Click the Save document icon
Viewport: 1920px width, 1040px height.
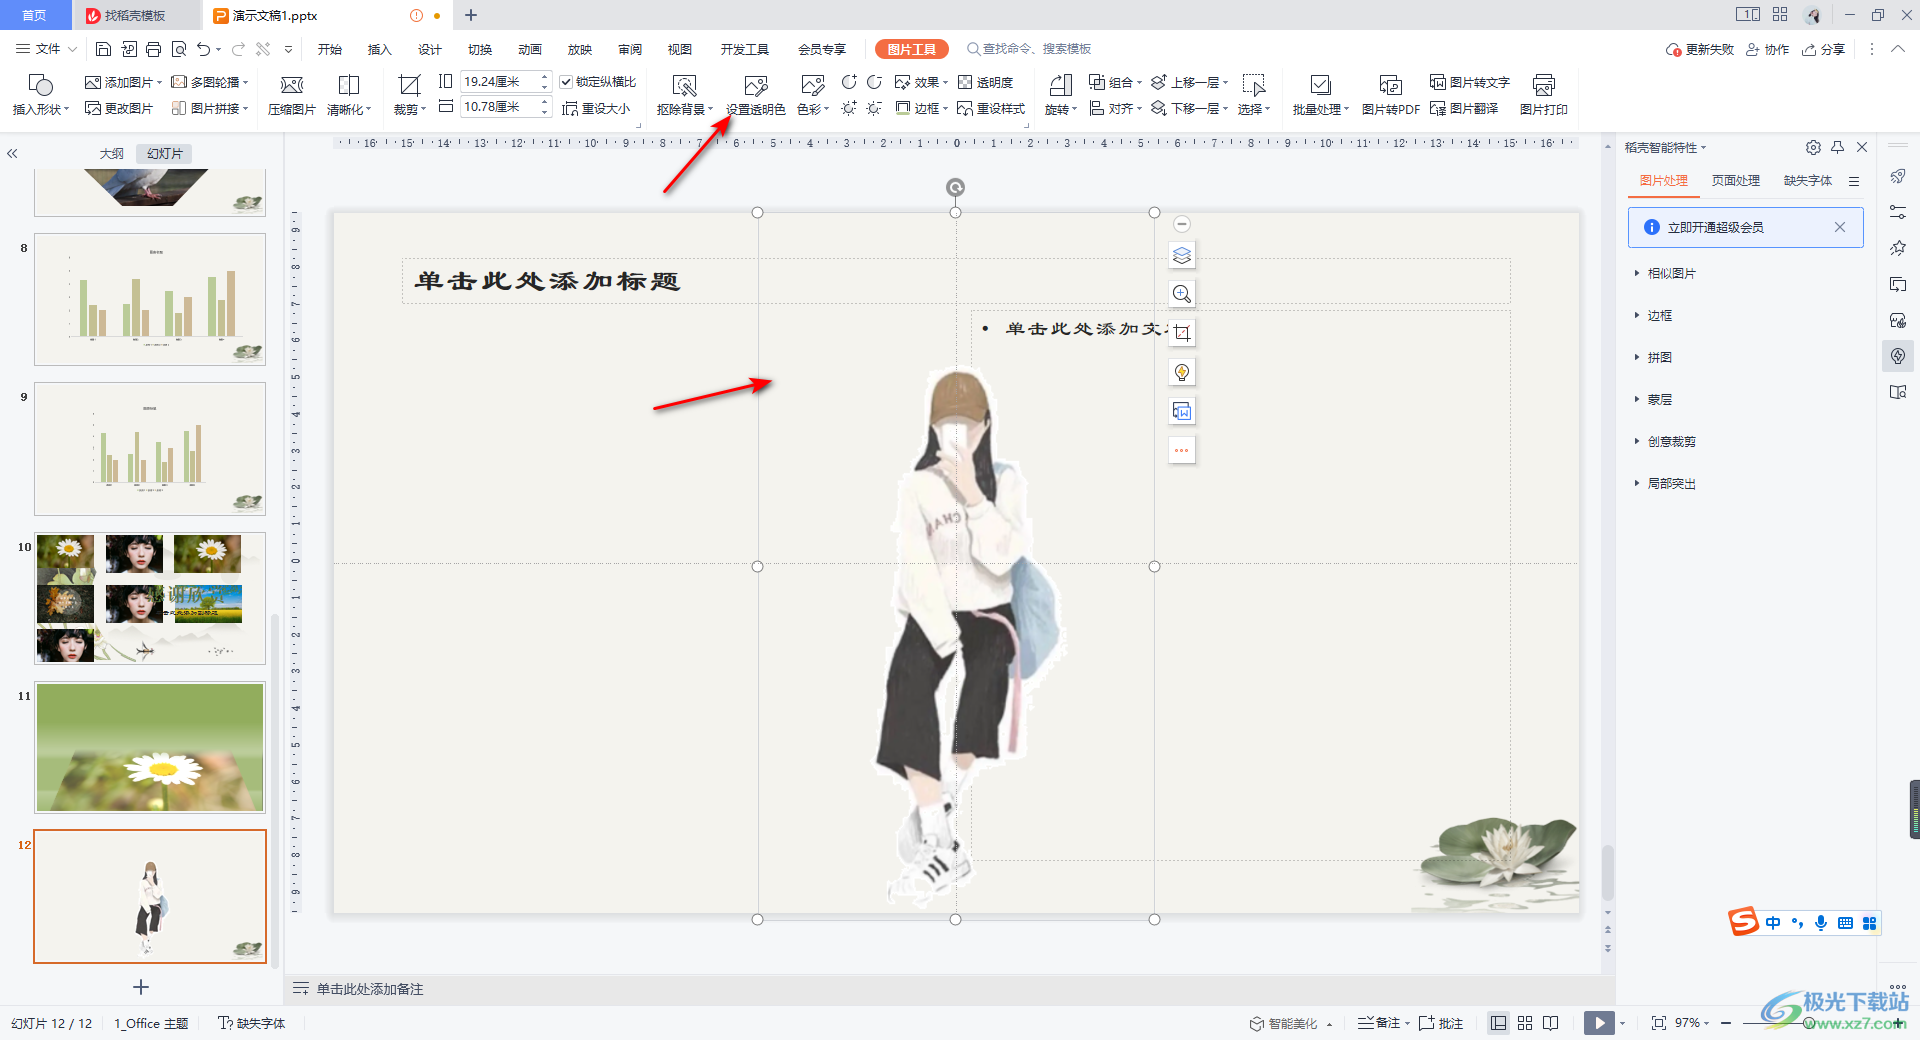tap(103, 49)
